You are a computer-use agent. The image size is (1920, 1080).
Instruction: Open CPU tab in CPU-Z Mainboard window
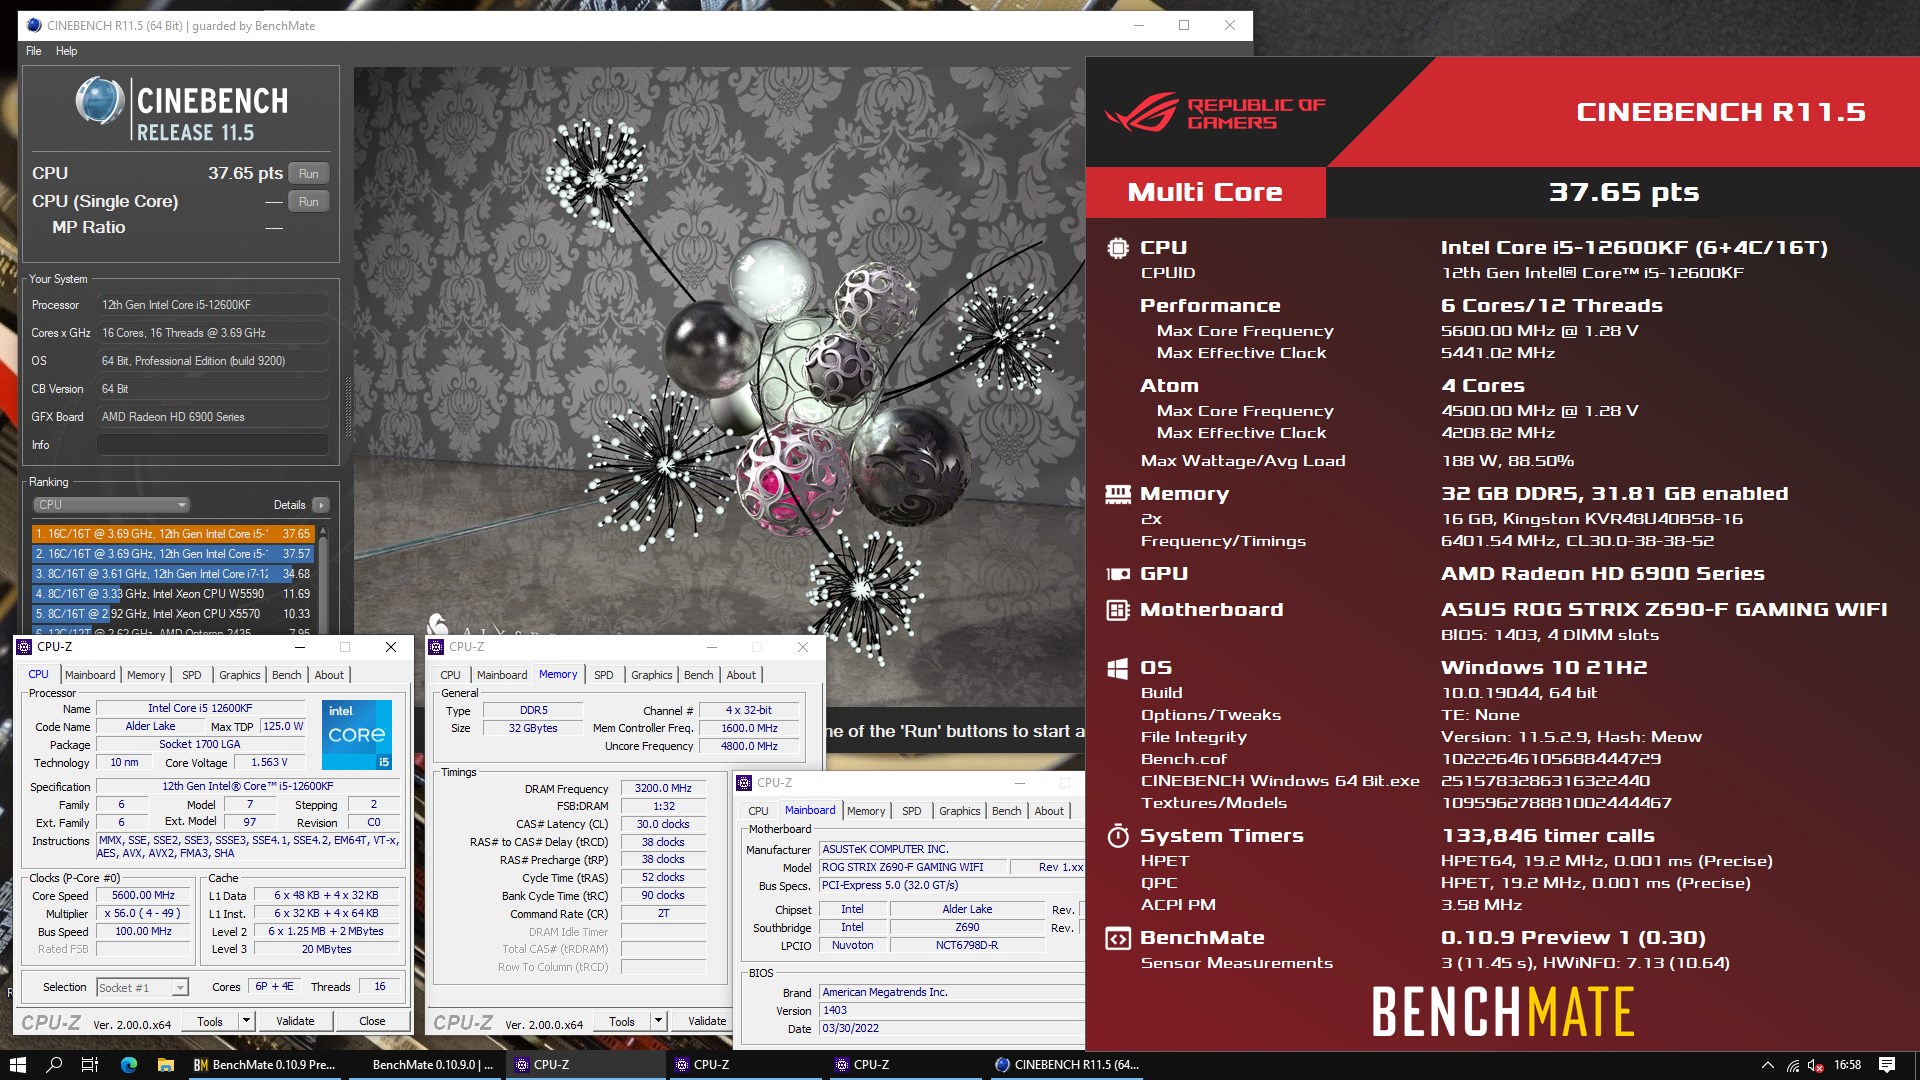(759, 811)
